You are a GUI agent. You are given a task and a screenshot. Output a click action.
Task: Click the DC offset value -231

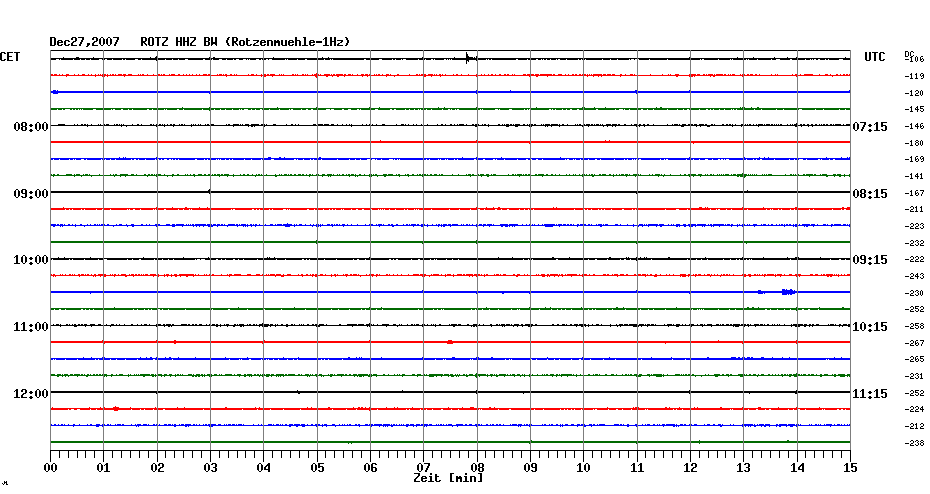pyautogui.click(x=915, y=377)
